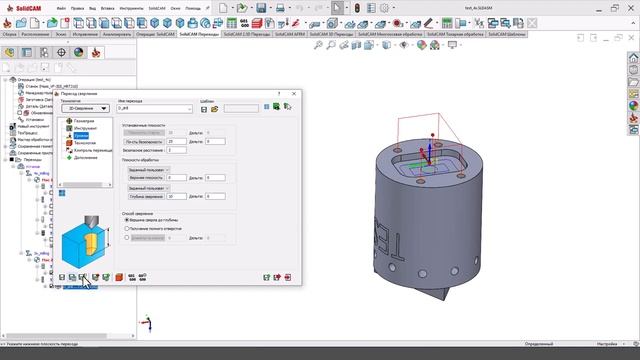This screenshot has width=640, height=360.
Task: Click the new document icon in the title bar
Action: click(x=223, y=8)
